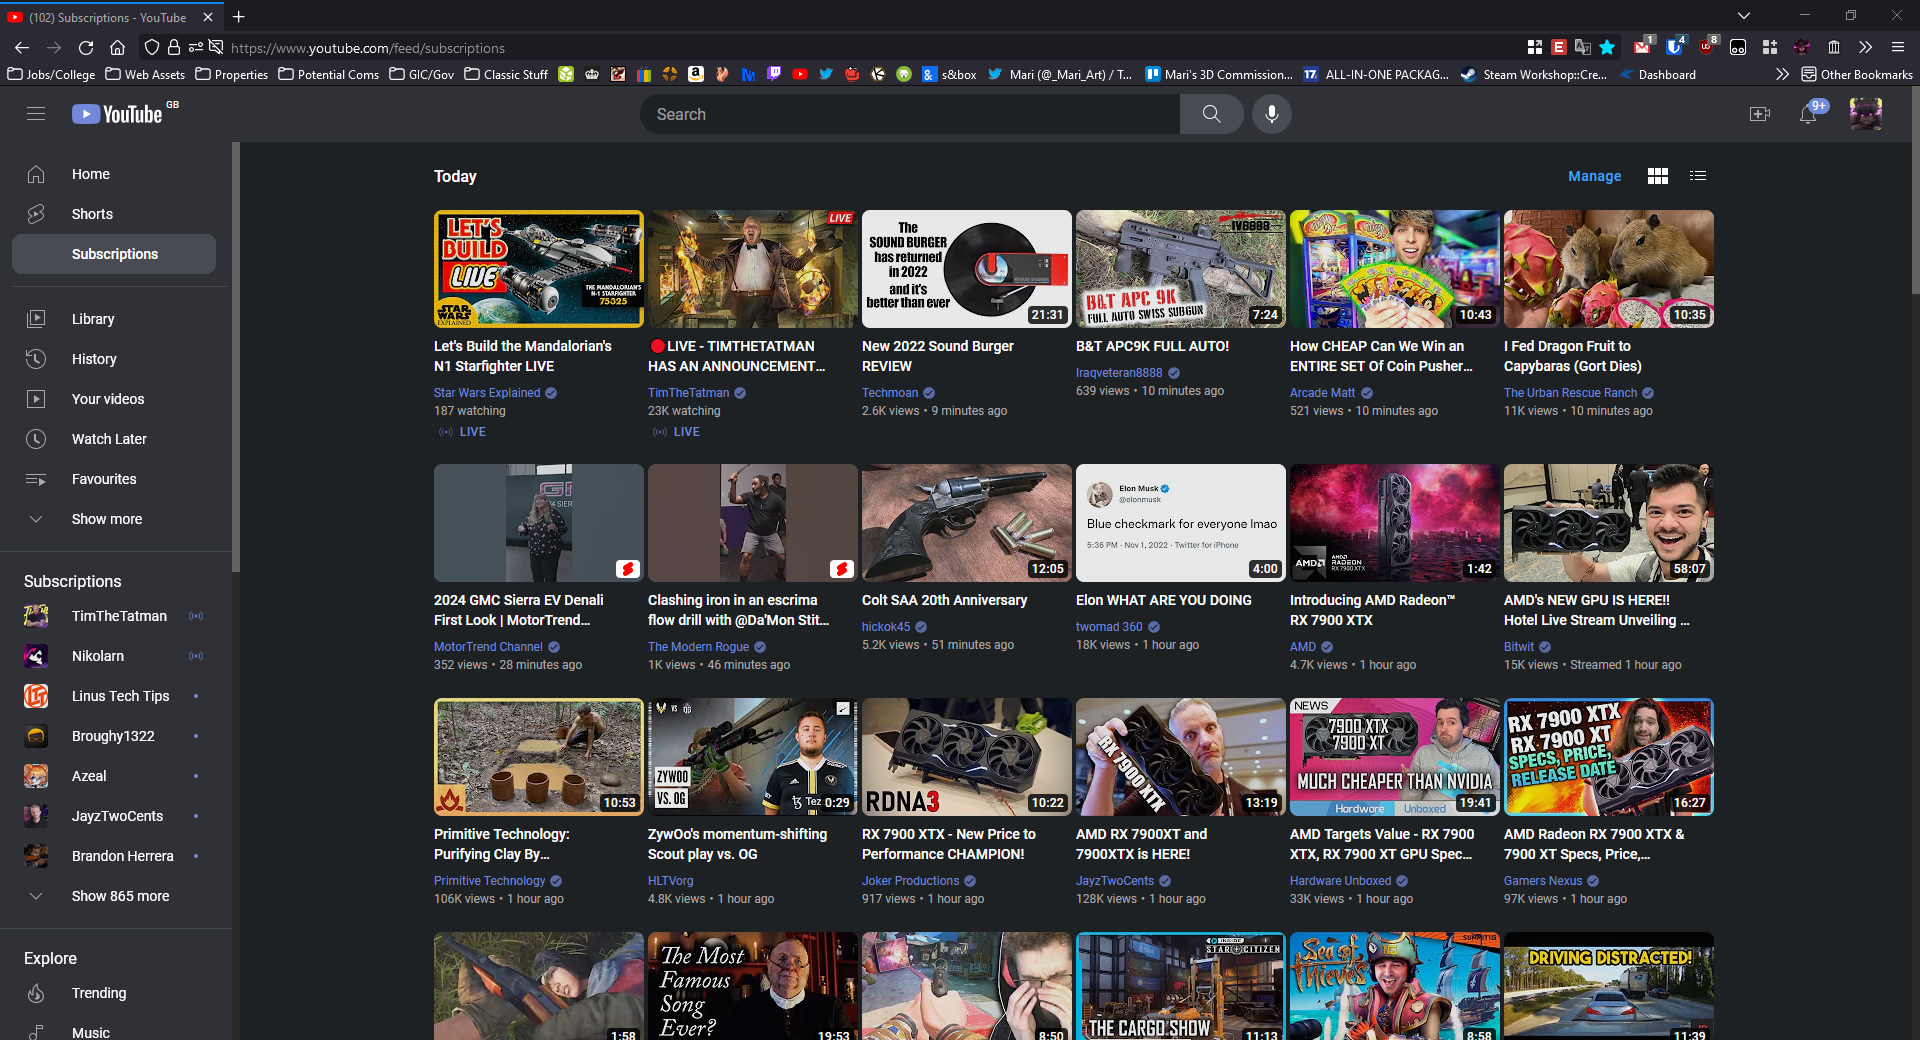Screen dimensions: 1920x1040
Task: Open Mandalorian N1 Starfighter LIVE thumbnail
Action: [x=539, y=269]
